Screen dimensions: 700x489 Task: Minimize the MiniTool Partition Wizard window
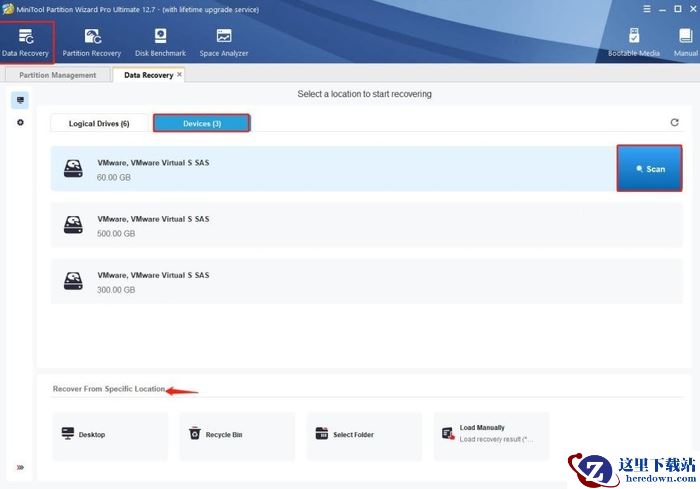[662, 9]
